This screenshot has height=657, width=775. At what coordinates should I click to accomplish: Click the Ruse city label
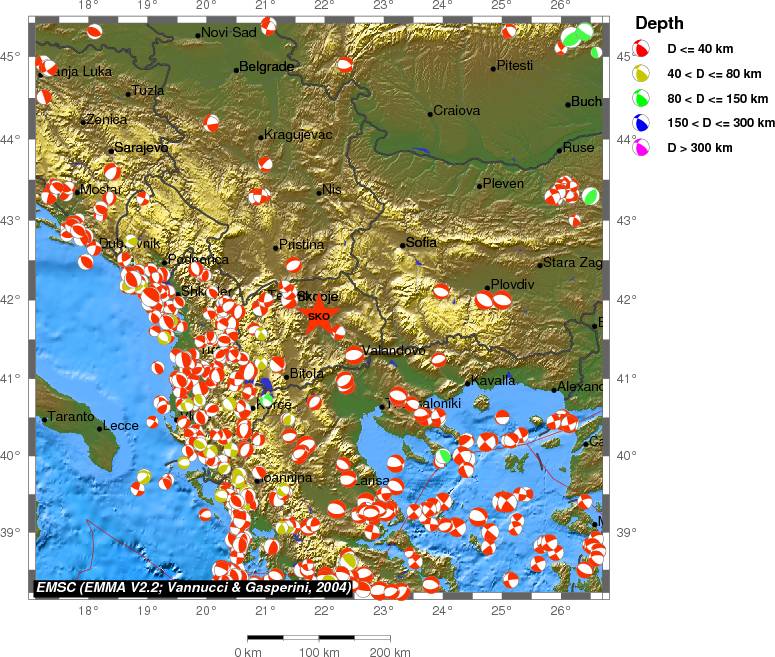pos(578,147)
